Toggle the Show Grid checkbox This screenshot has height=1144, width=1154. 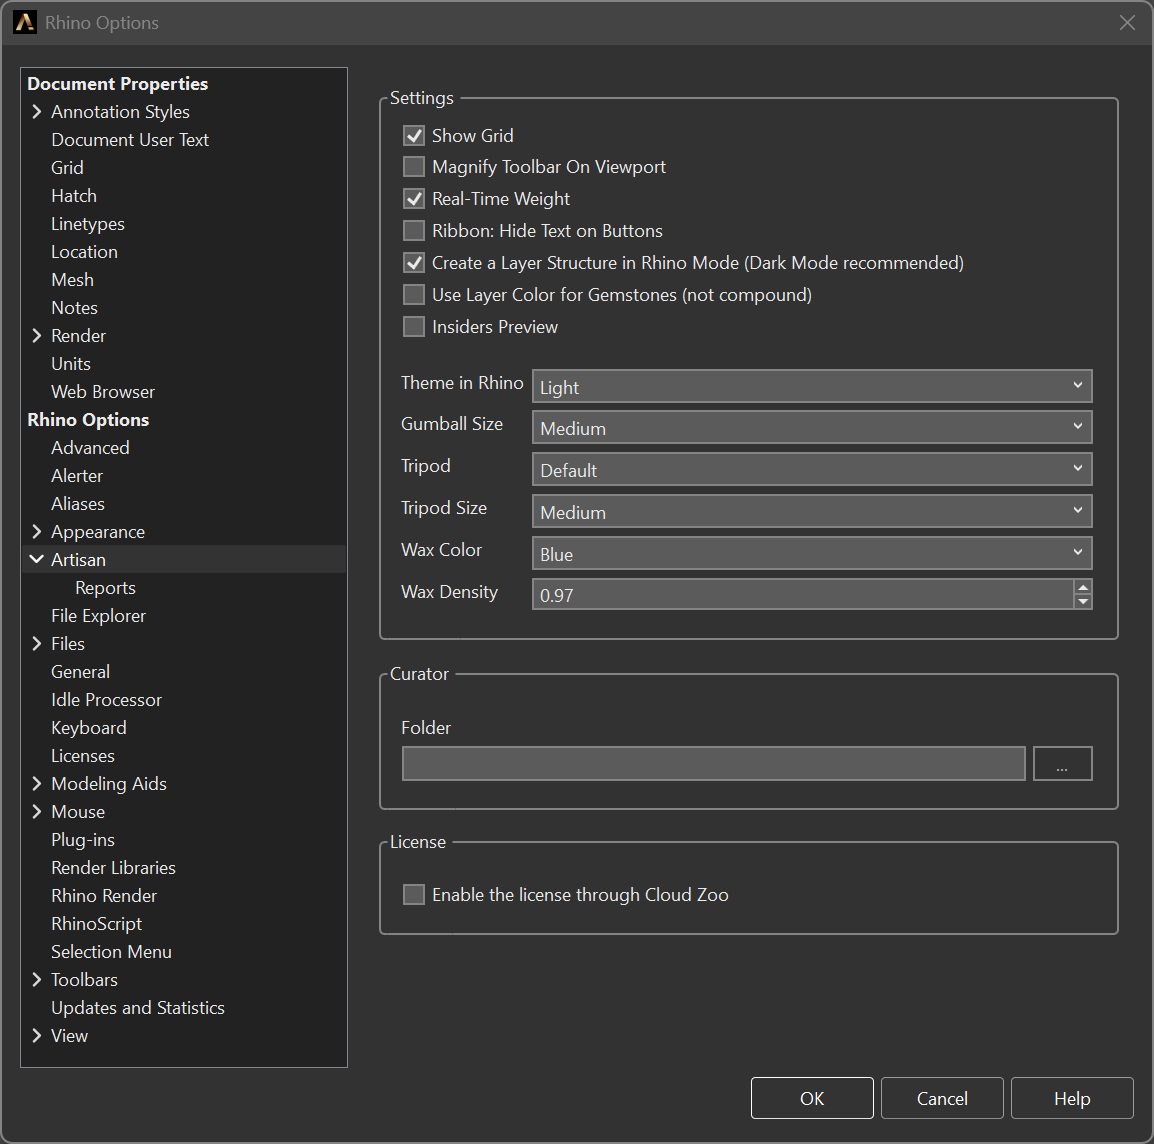click(x=414, y=135)
